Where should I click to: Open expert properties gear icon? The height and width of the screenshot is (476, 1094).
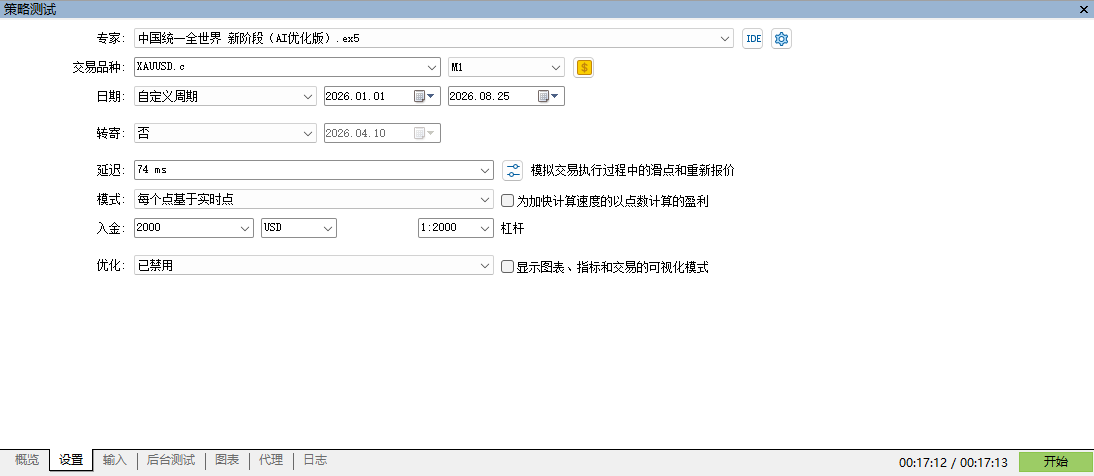781,38
